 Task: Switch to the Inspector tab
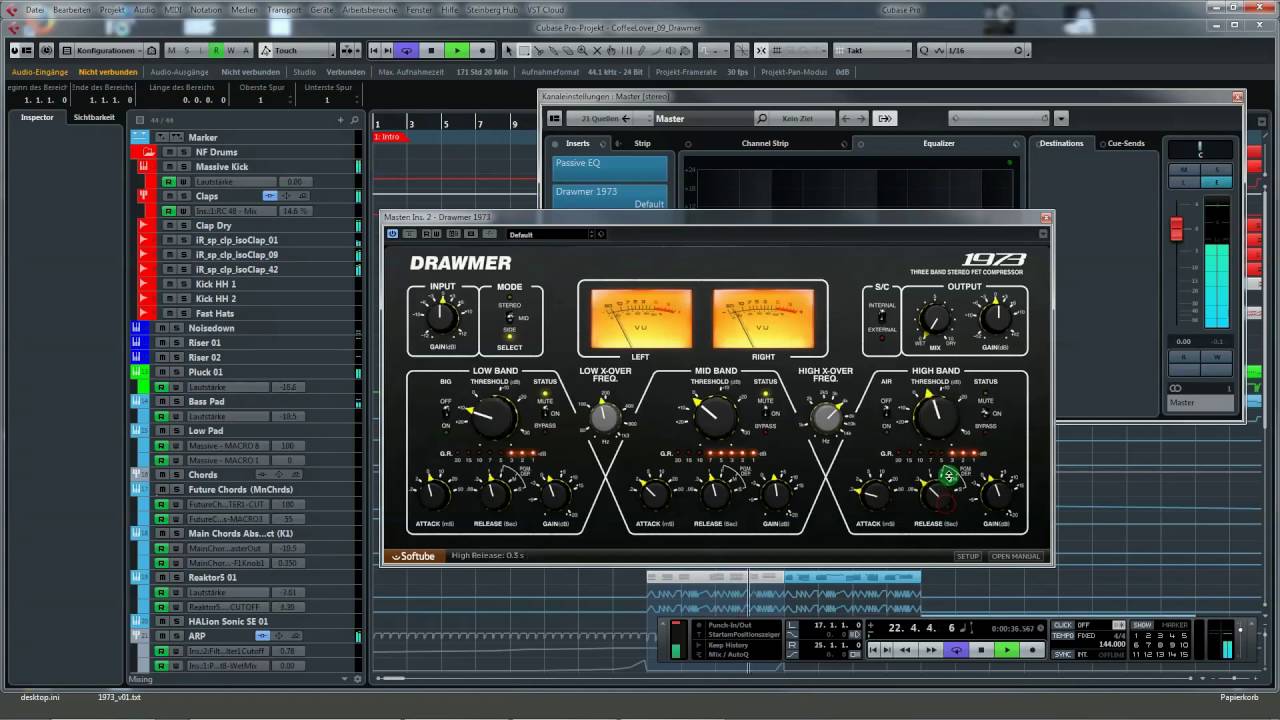37,117
